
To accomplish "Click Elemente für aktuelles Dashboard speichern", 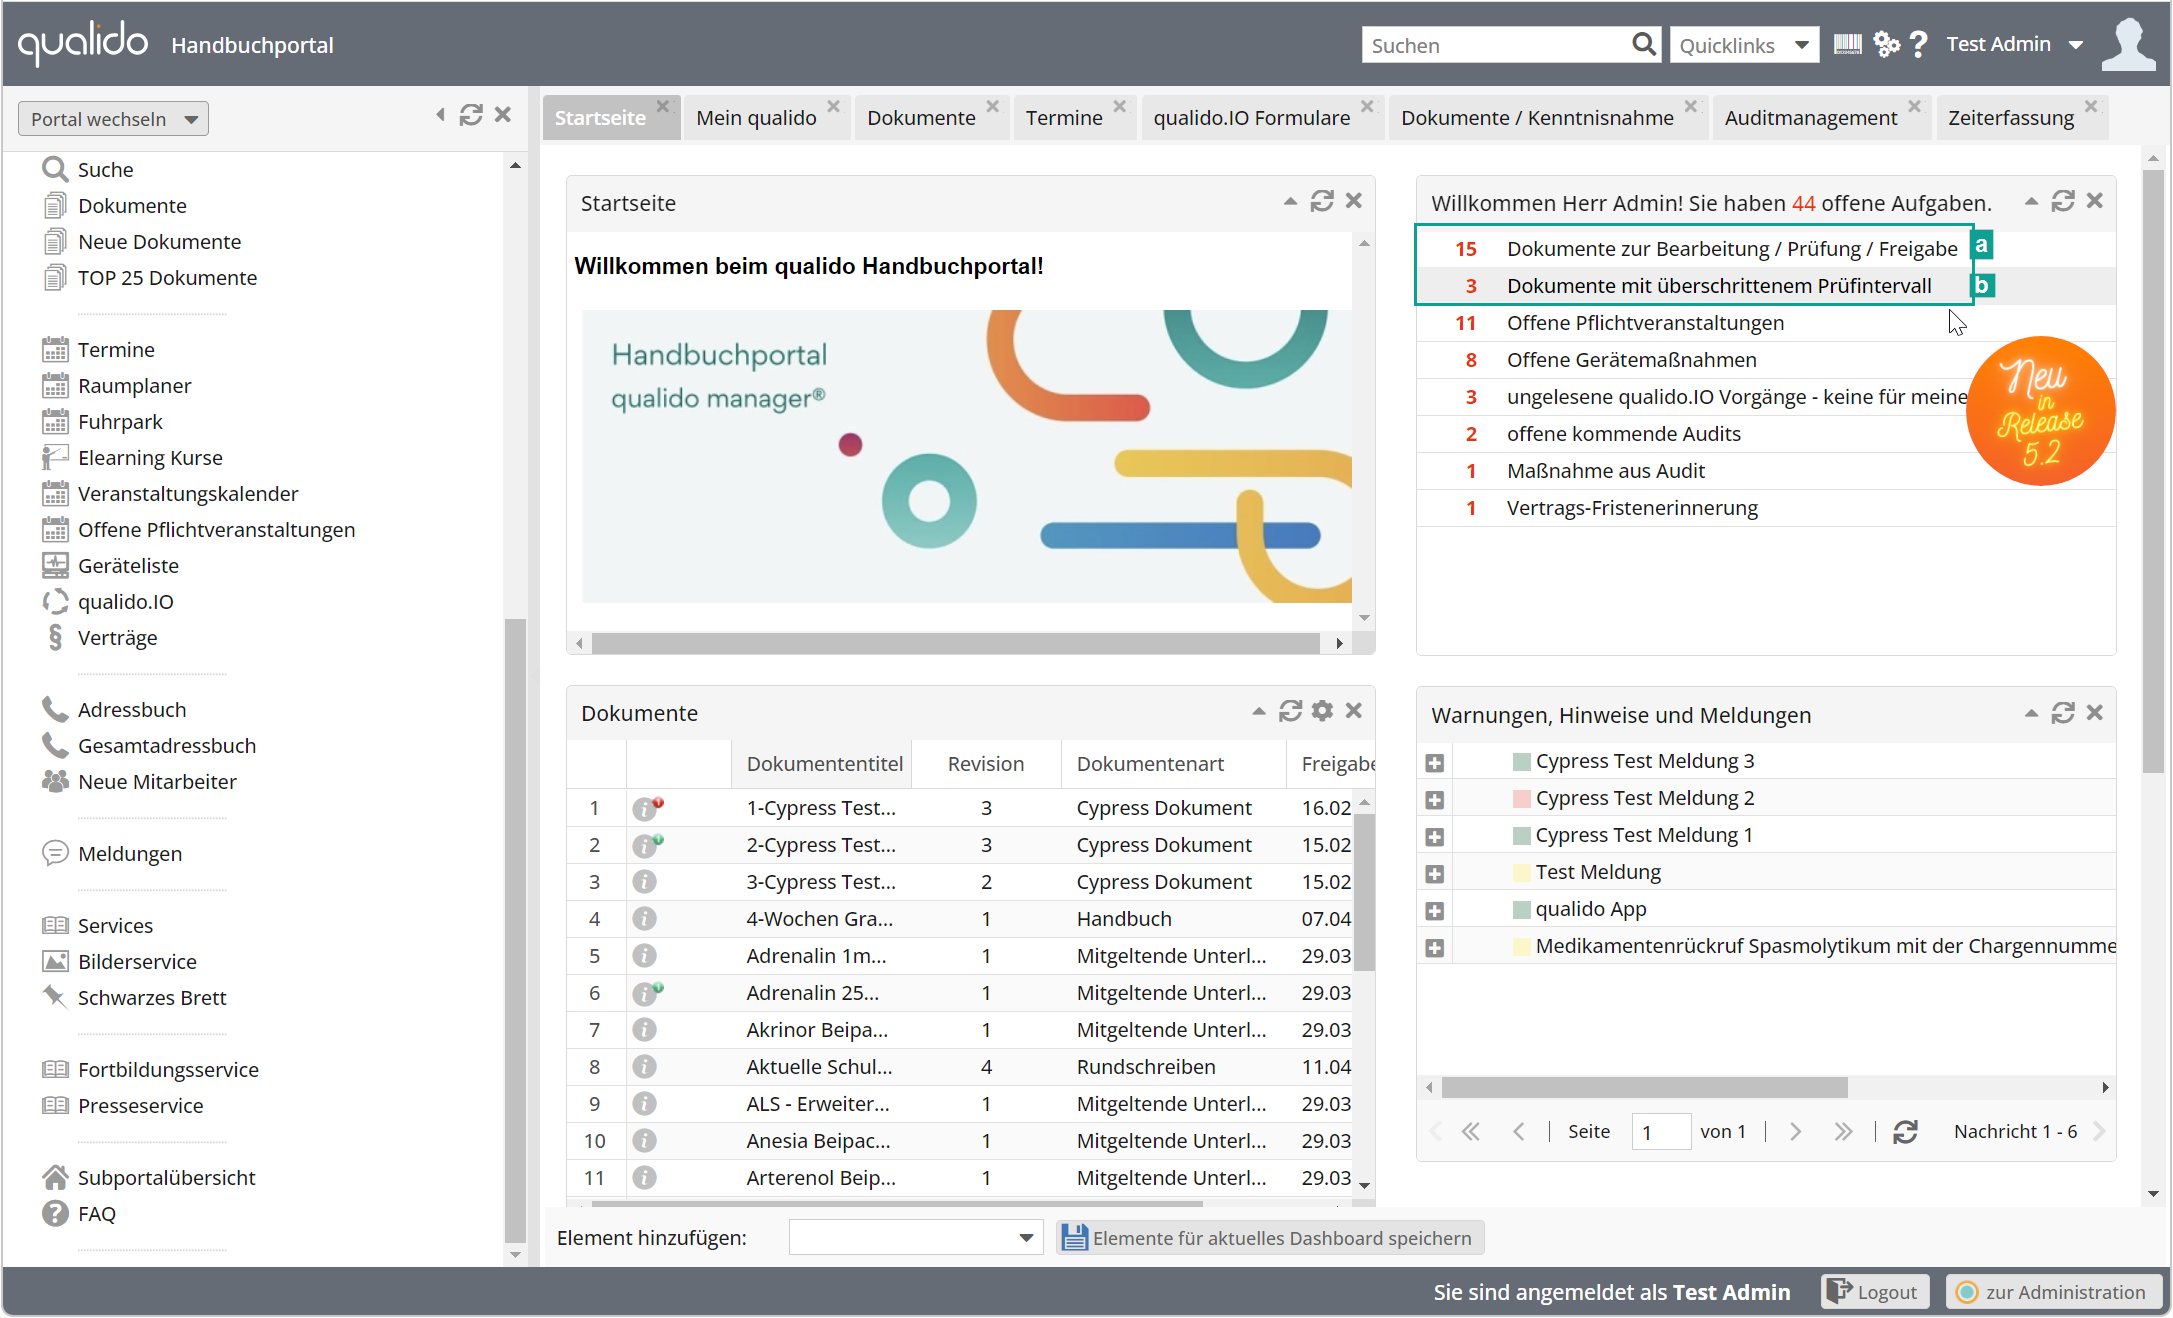I will pyautogui.click(x=1269, y=1238).
